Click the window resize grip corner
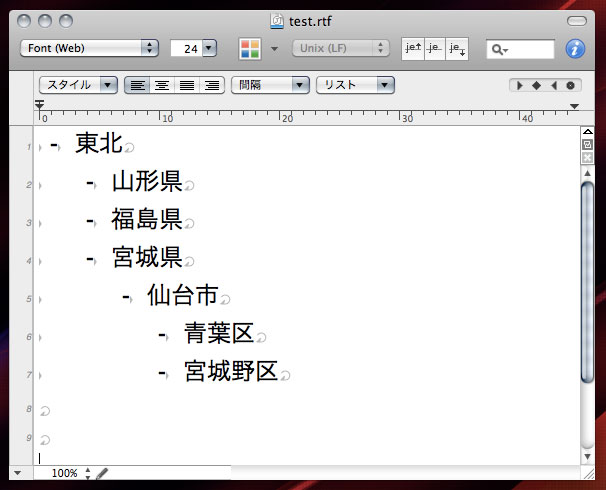The height and width of the screenshot is (490, 606). click(588, 474)
